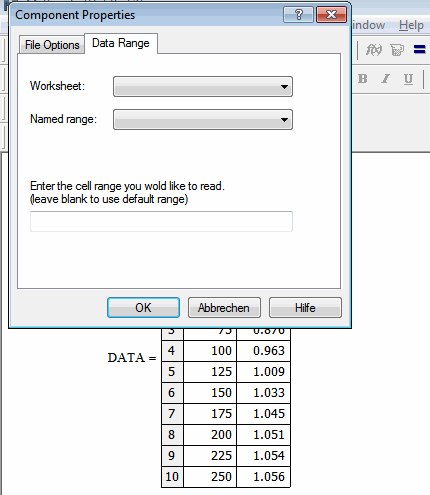
Task: Open the Help menu in main window
Action: coord(411,25)
